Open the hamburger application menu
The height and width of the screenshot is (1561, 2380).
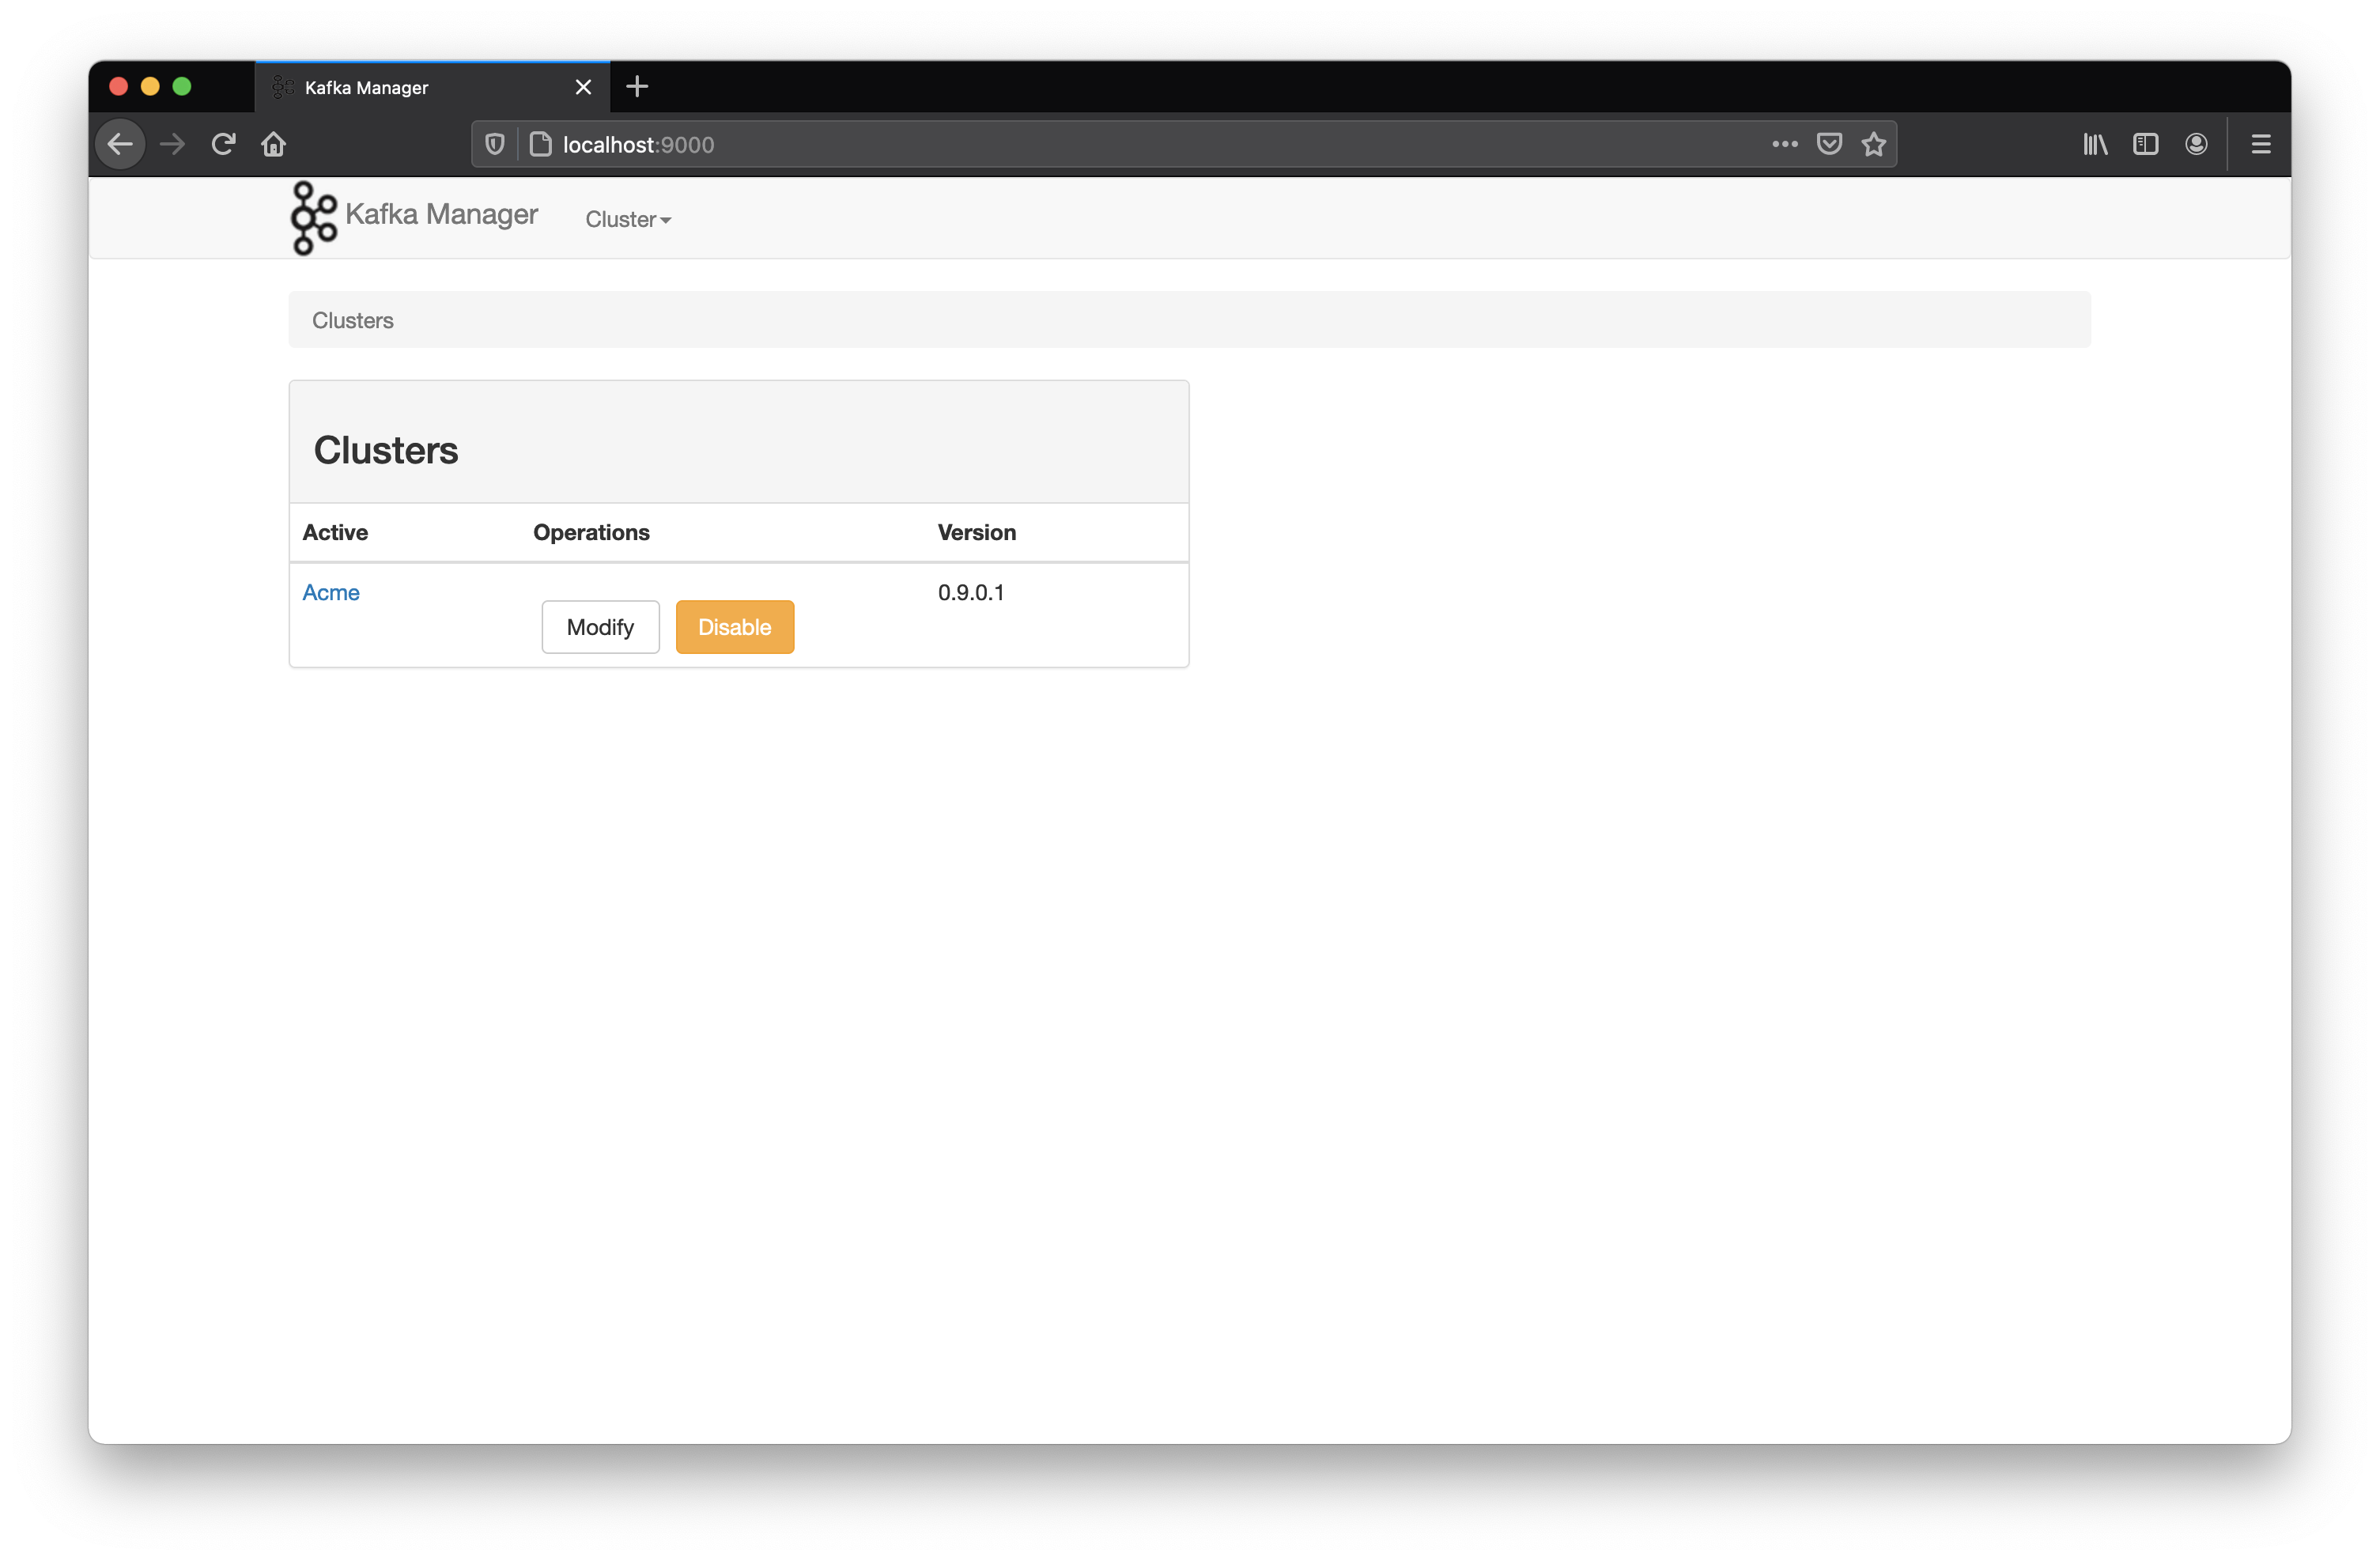pyautogui.click(x=2260, y=144)
